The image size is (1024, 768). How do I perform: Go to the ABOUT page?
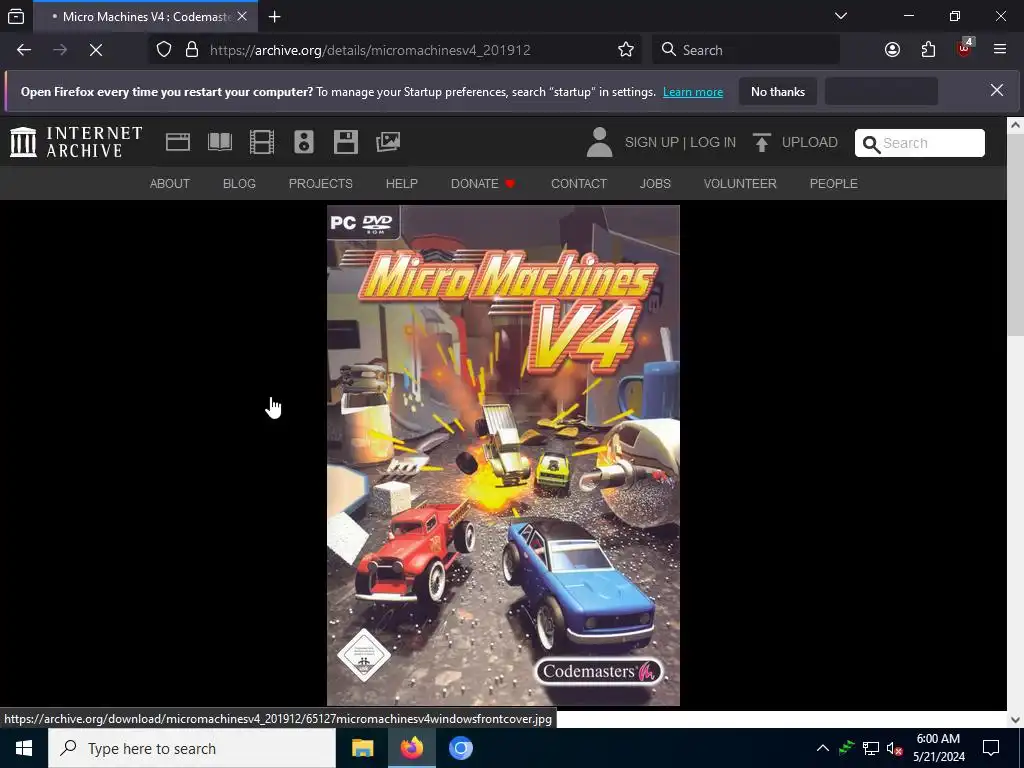point(170,184)
